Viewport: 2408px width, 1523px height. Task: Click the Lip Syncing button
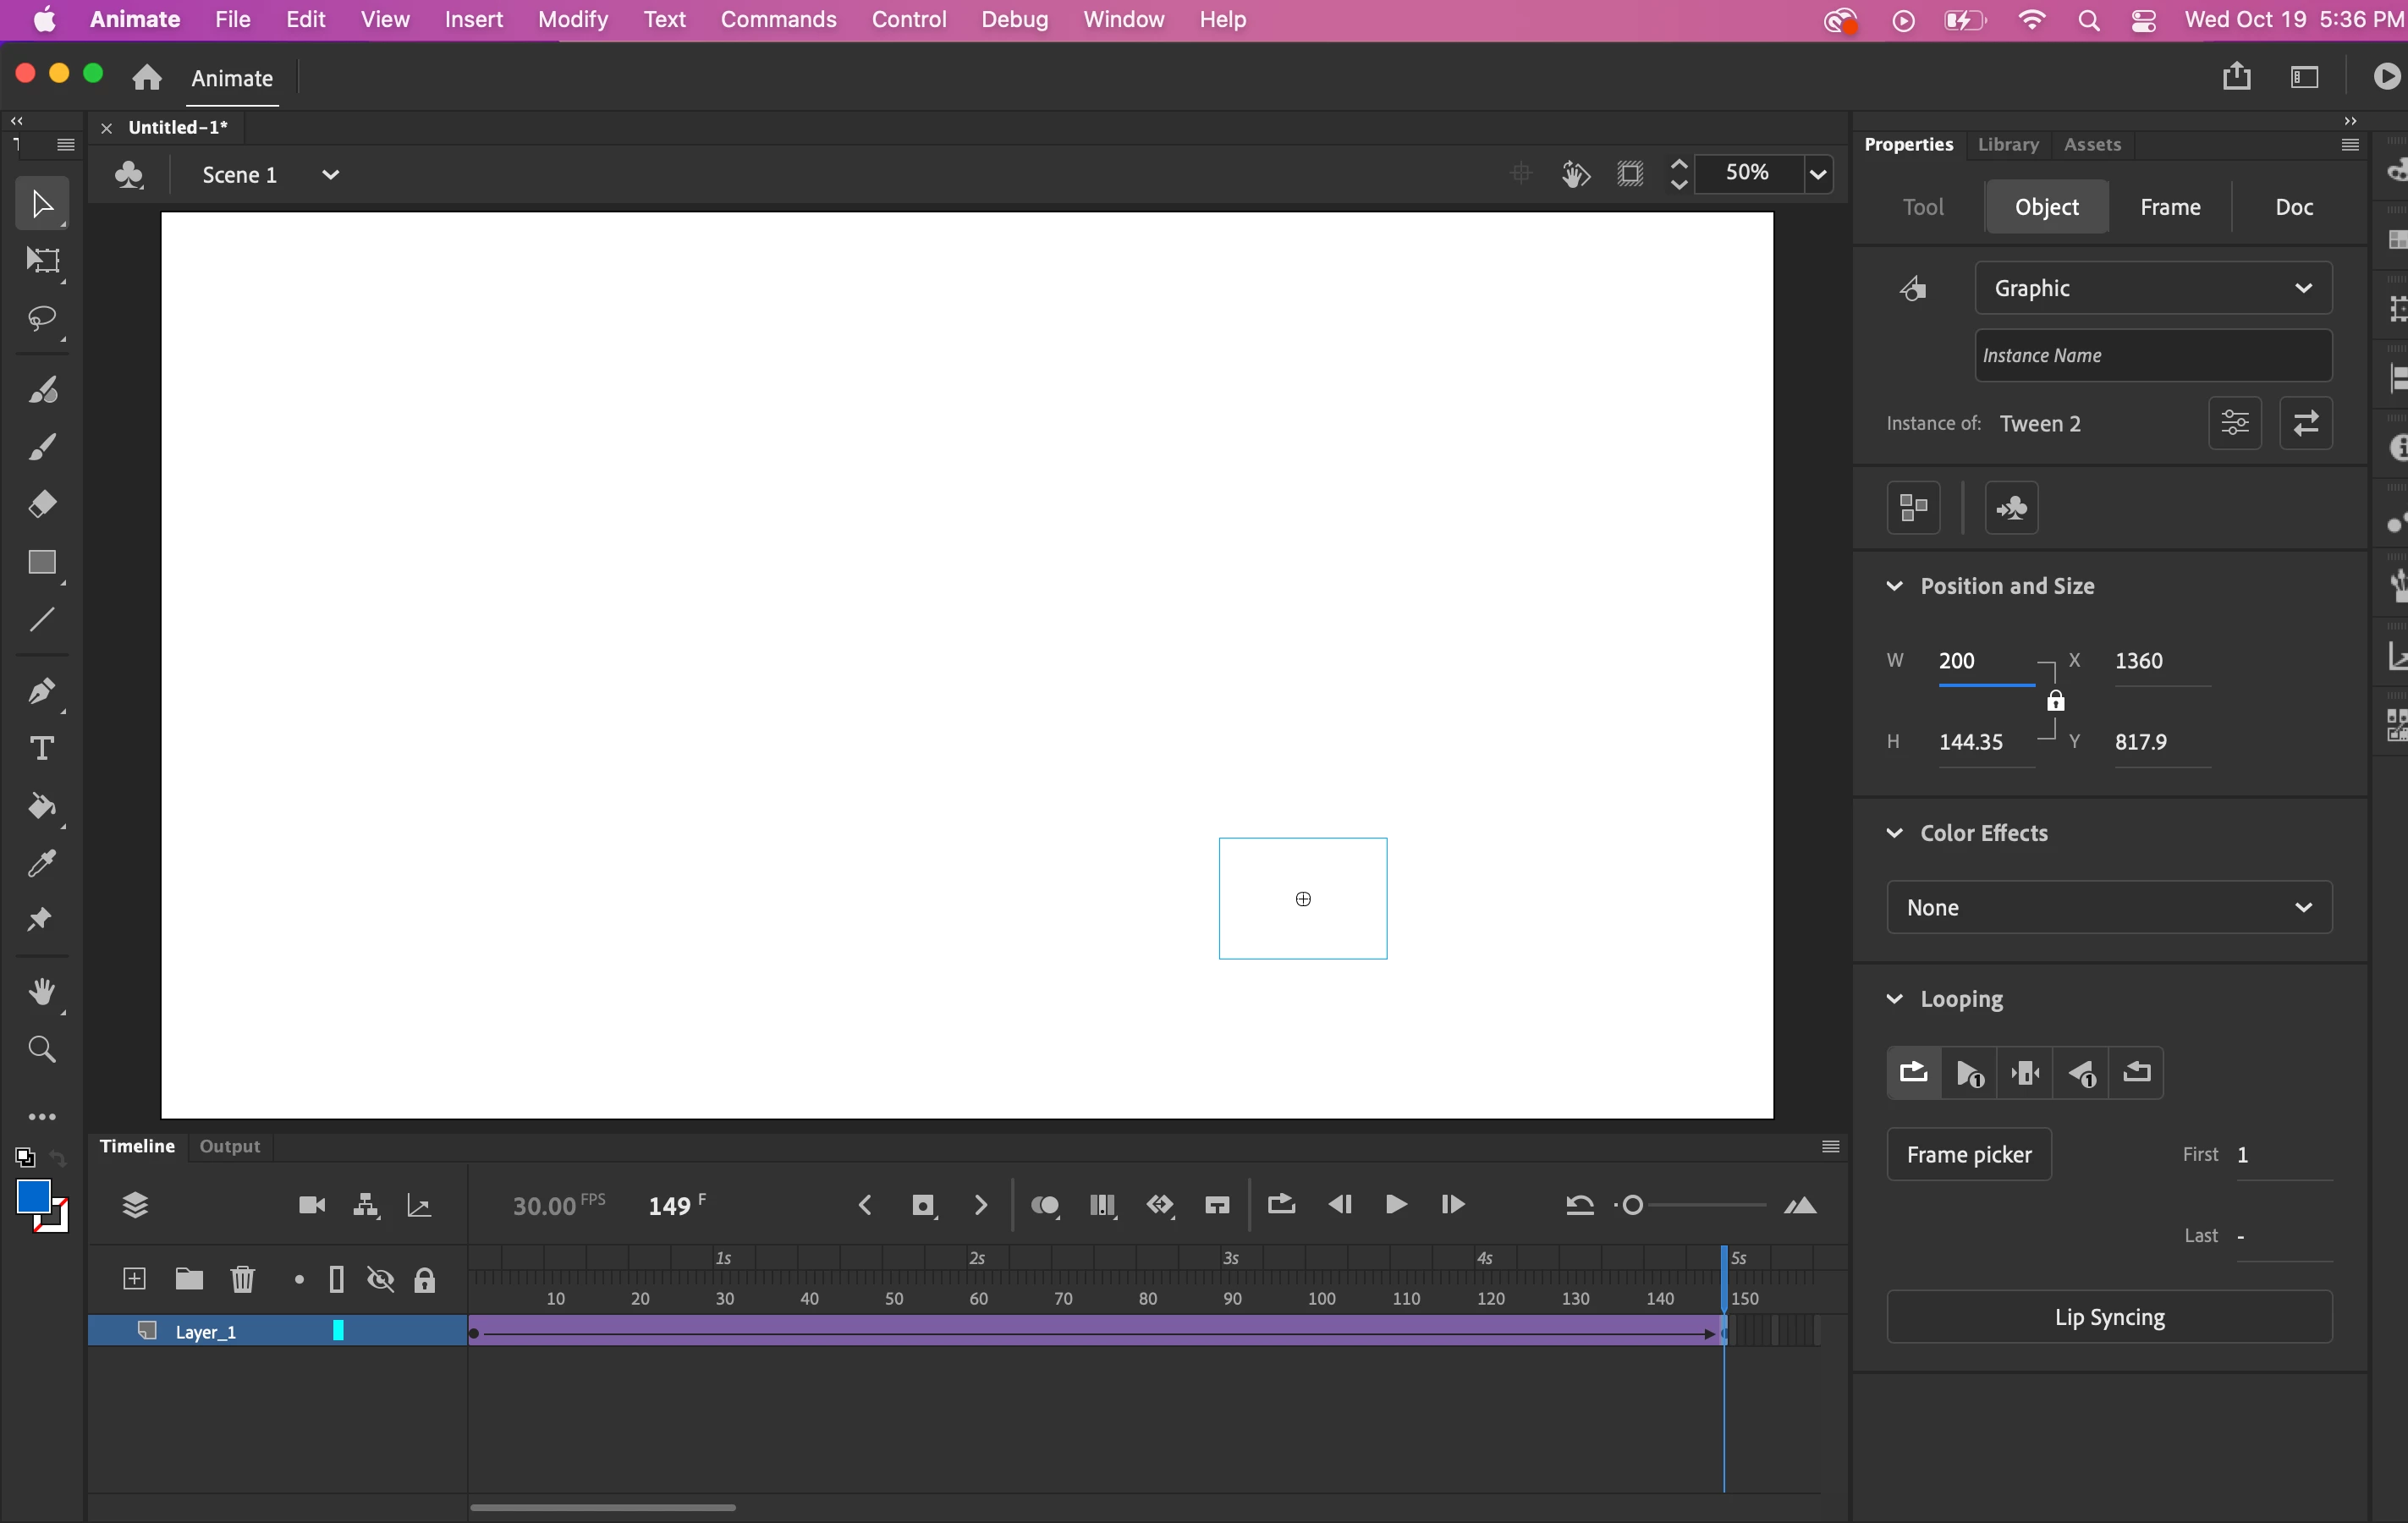pos(2109,1317)
